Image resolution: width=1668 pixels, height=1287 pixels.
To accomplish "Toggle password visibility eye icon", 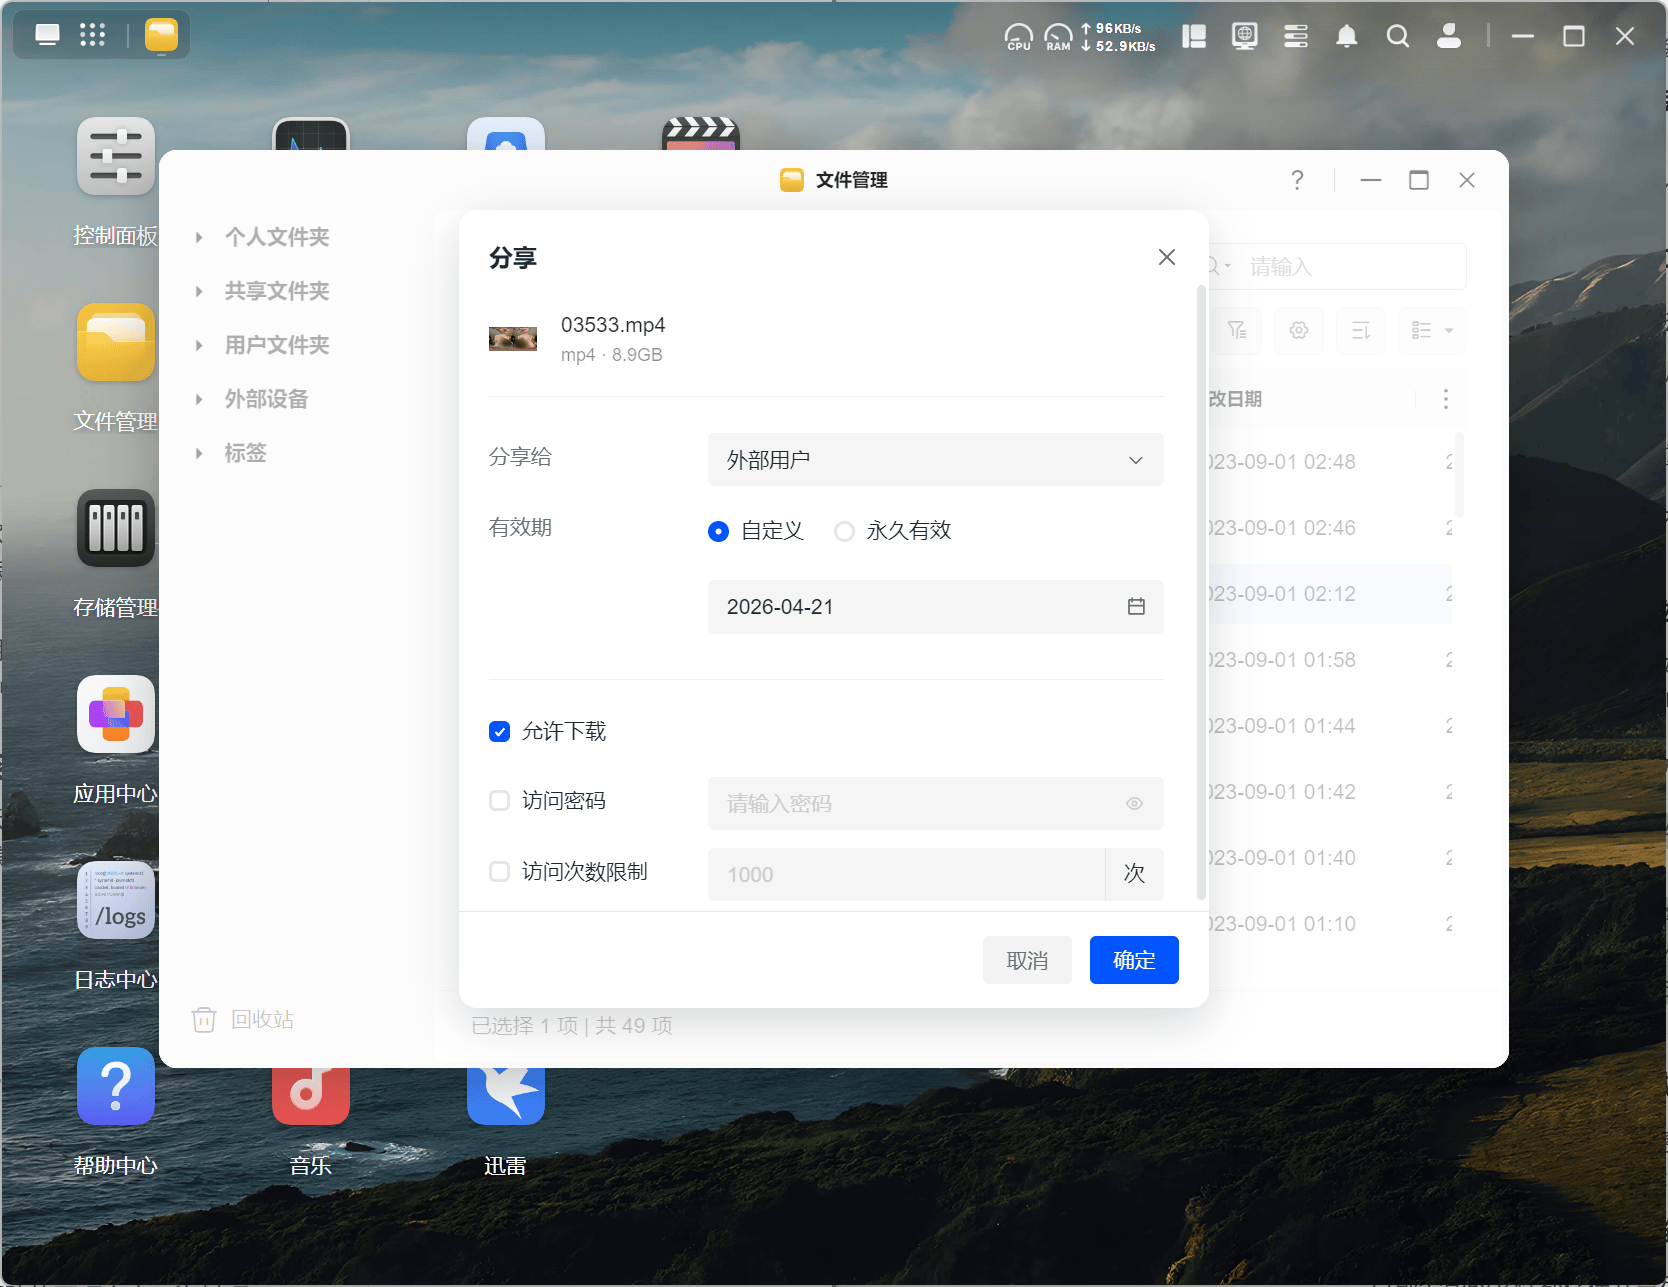I will pos(1134,804).
